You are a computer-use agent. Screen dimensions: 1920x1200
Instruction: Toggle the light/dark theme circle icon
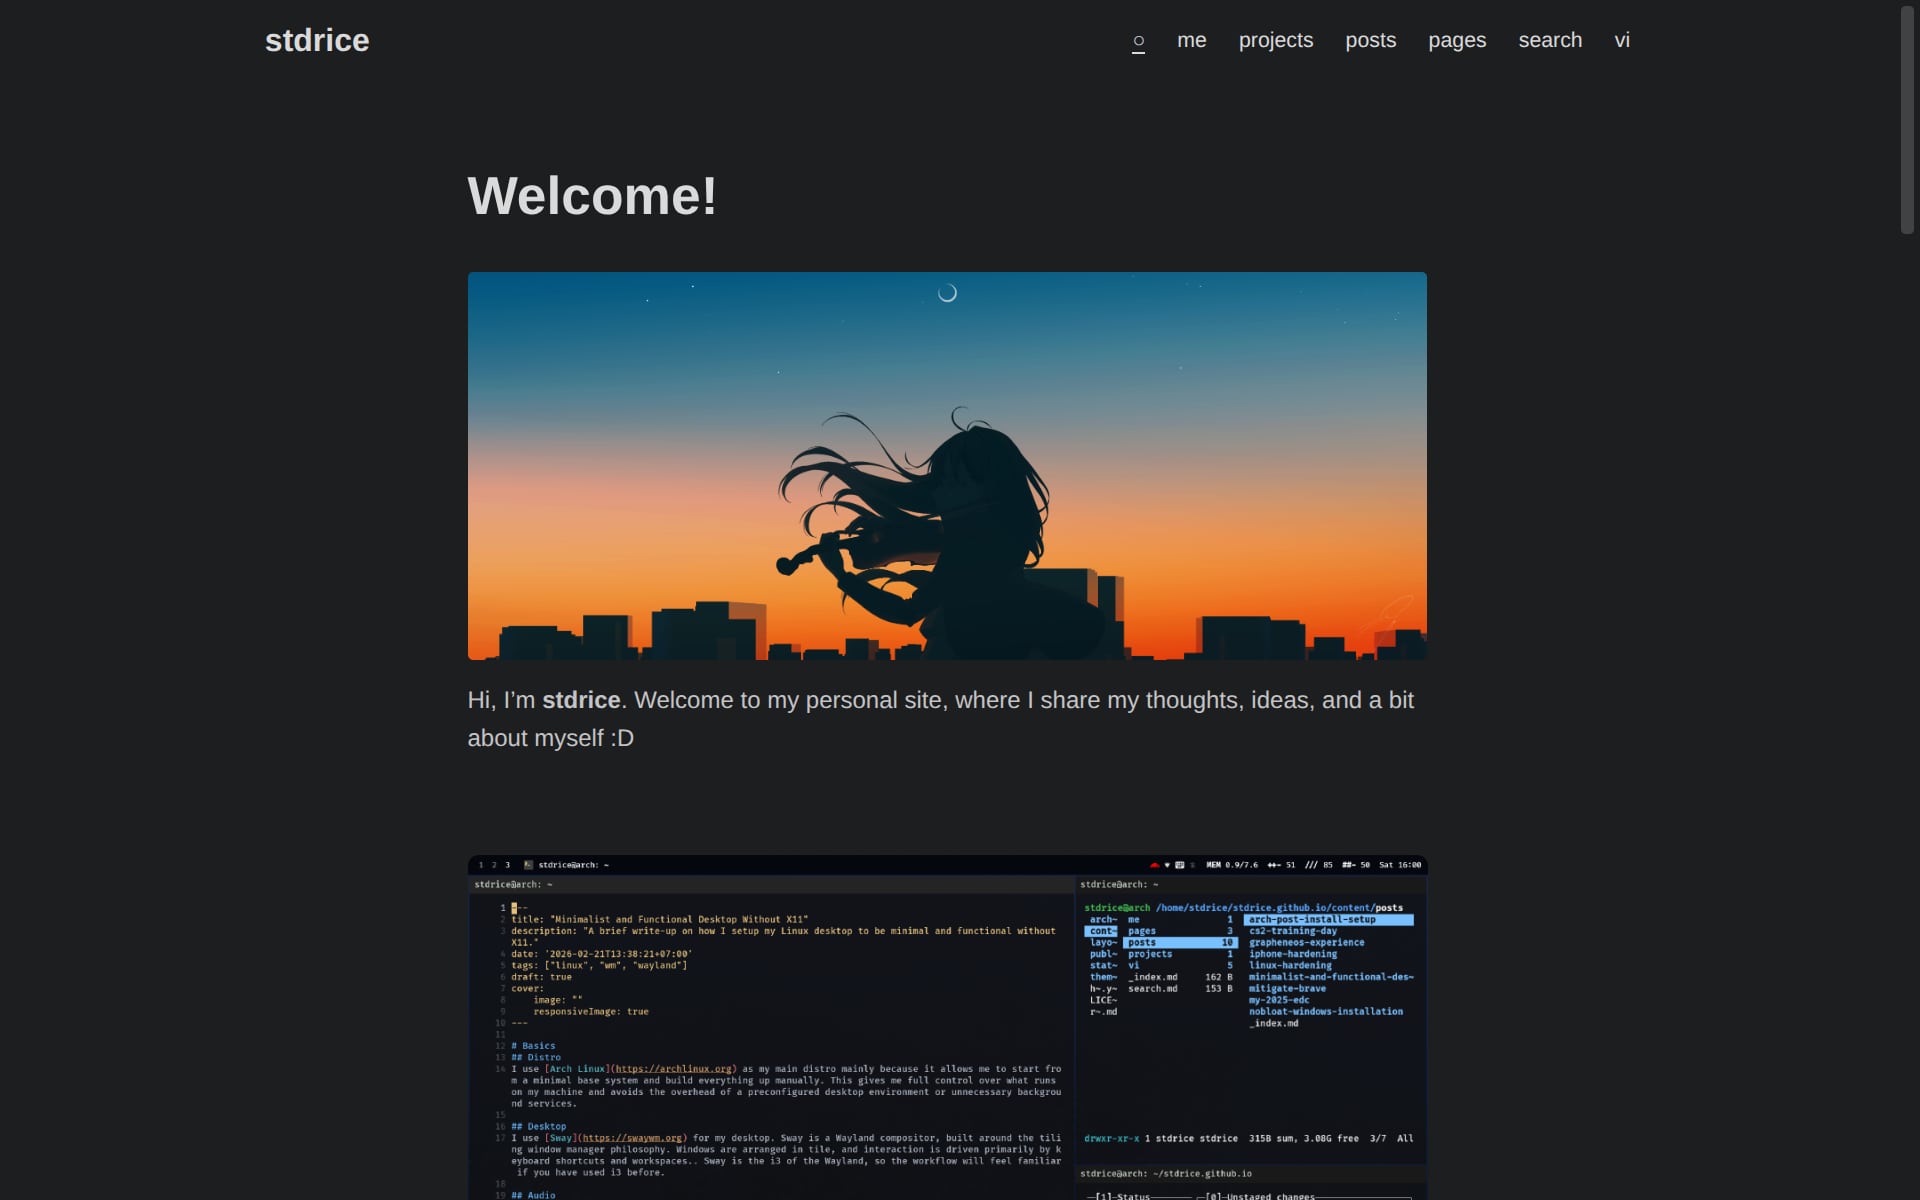[1138, 41]
